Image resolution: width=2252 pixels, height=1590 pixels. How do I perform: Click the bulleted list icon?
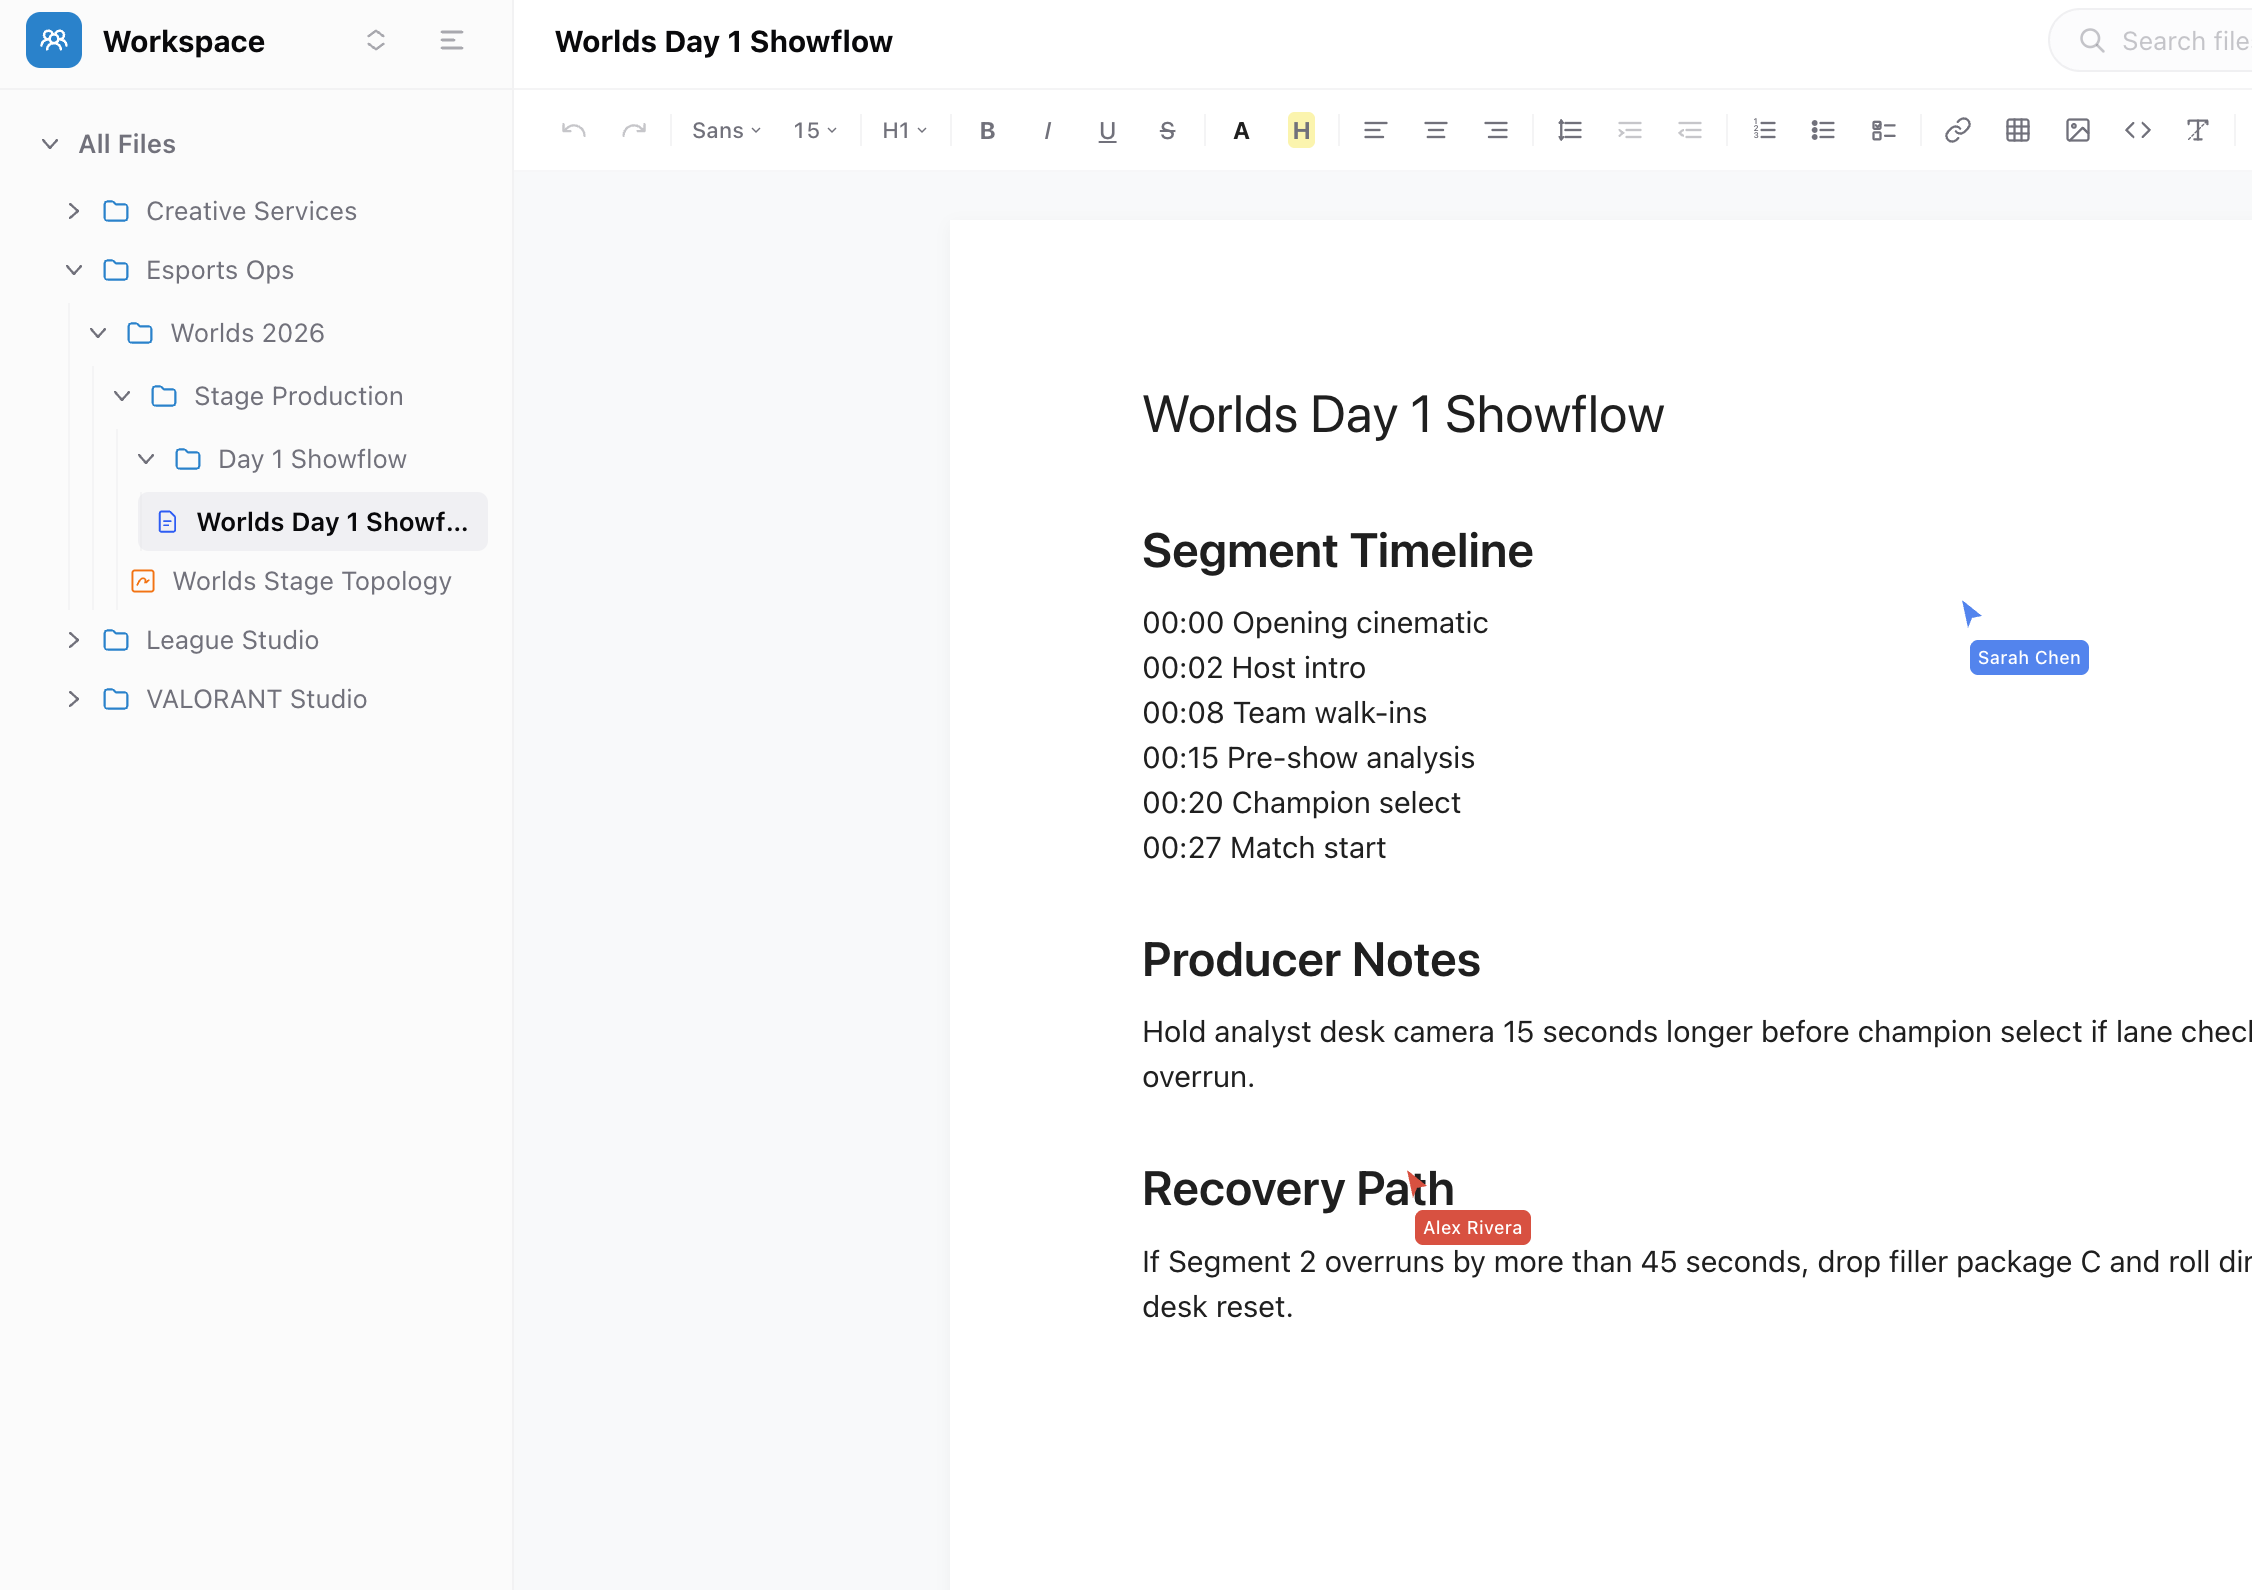(1823, 130)
